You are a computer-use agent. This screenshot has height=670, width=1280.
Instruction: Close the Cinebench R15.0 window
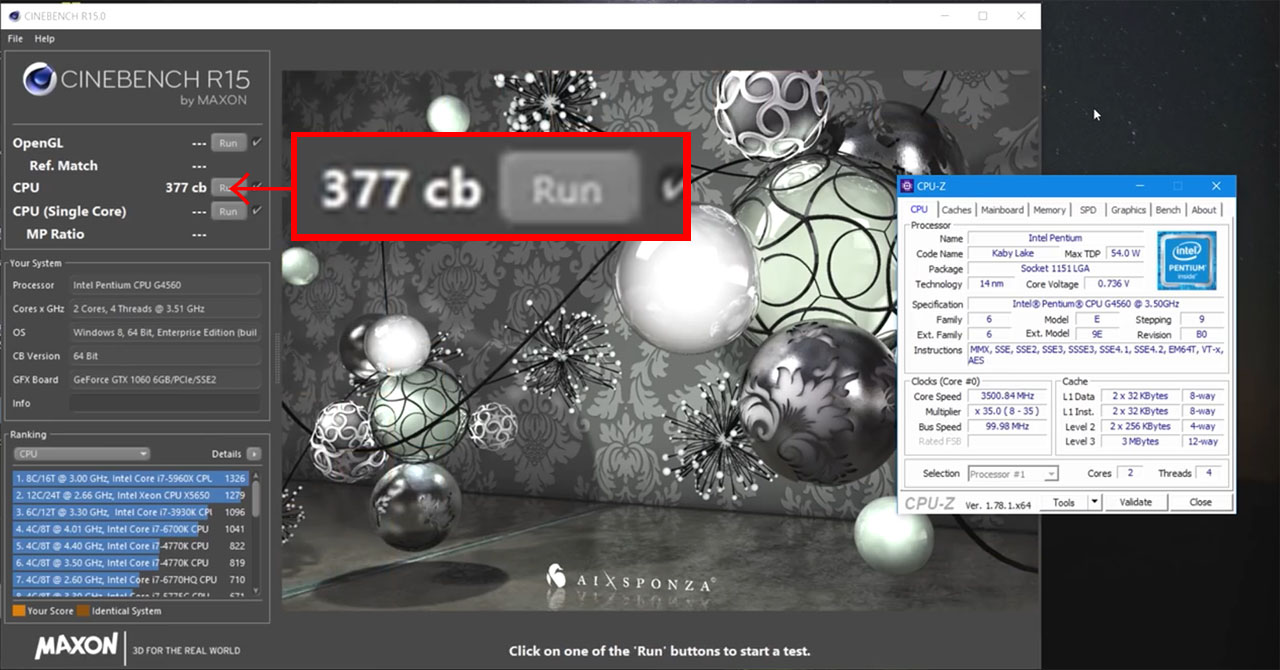click(1020, 16)
